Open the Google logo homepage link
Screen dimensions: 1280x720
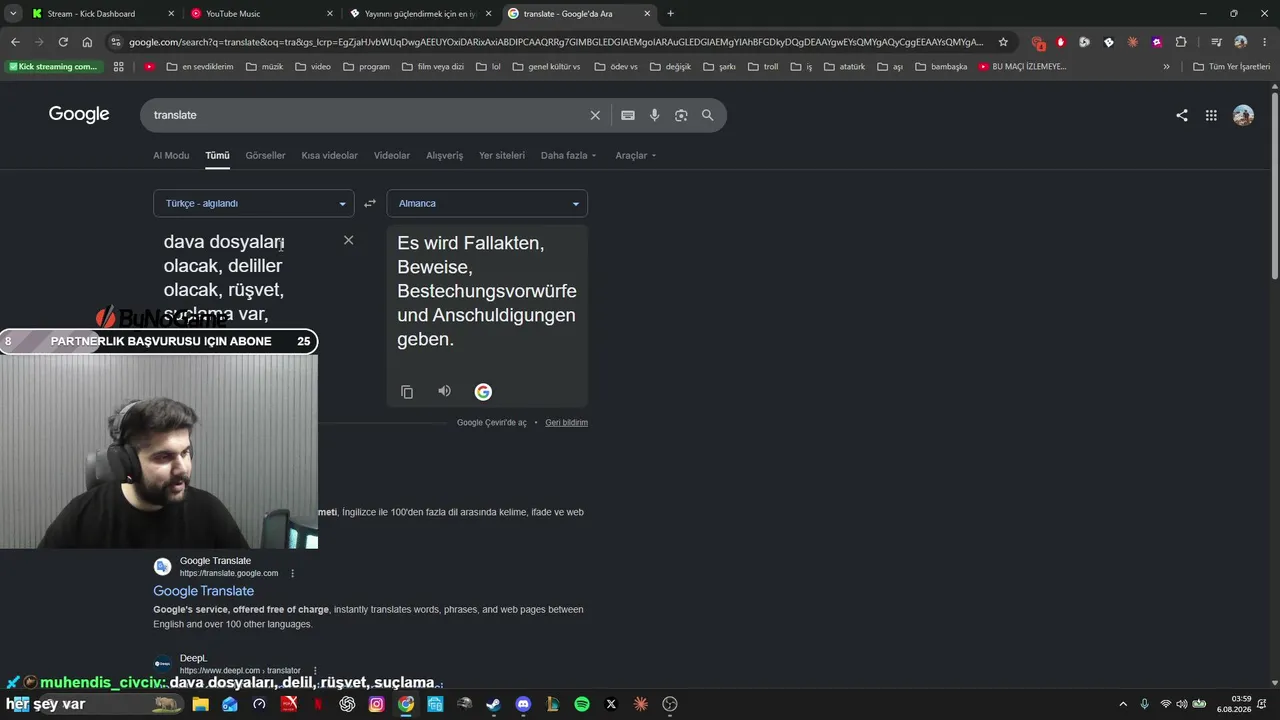(79, 114)
